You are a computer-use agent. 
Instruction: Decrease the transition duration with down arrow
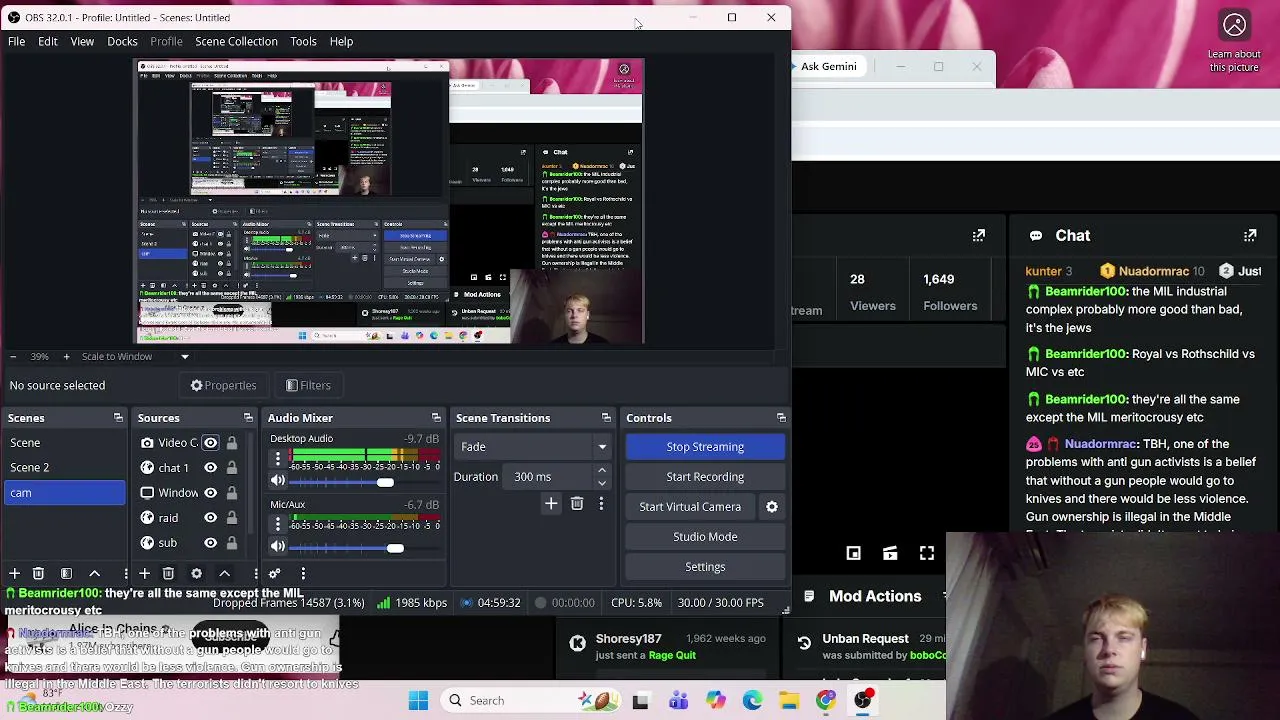[x=602, y=483]
